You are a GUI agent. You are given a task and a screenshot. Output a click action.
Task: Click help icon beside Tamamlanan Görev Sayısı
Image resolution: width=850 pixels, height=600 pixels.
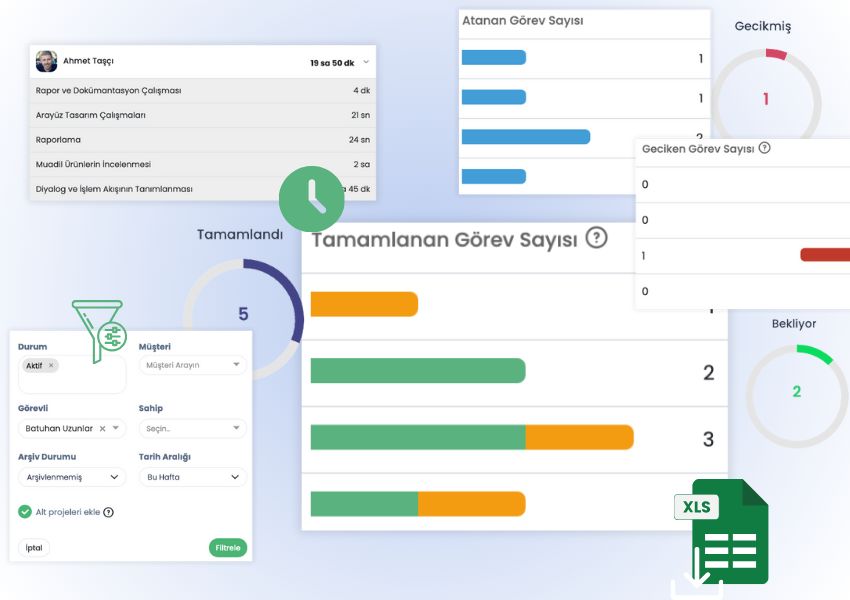tap(596, 238)
